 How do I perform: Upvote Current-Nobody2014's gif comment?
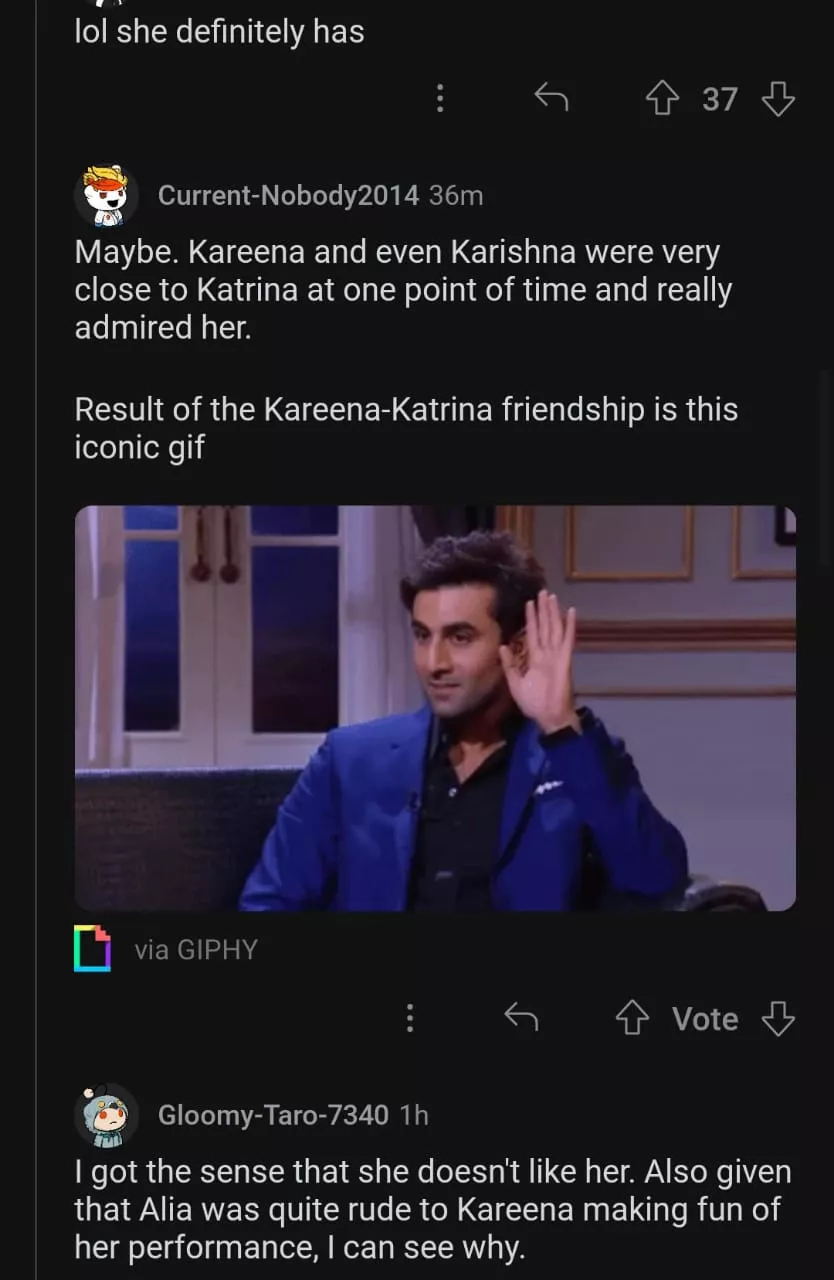(x=631, y=1019)
